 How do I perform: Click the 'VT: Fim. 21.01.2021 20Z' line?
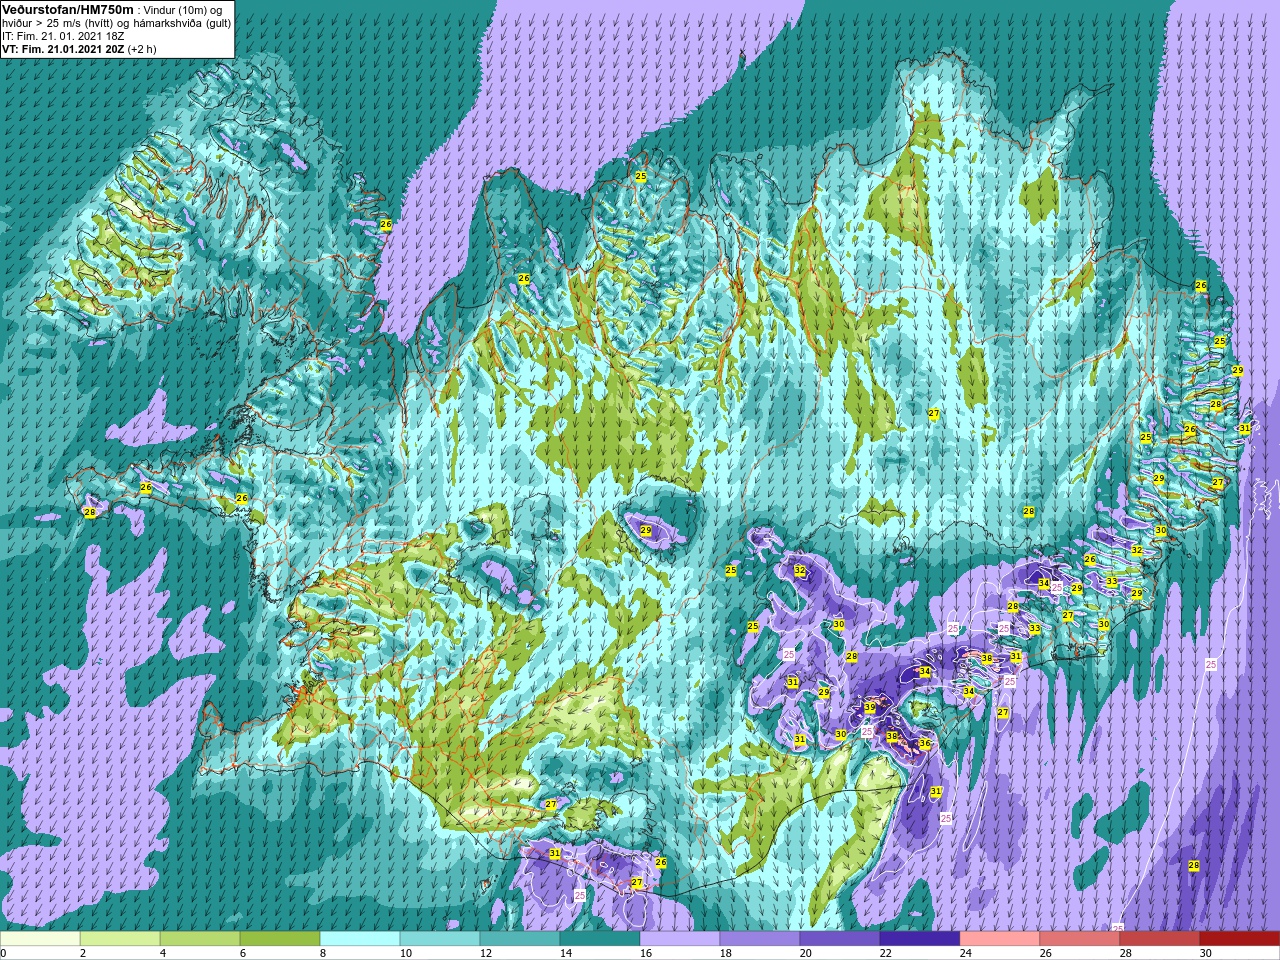pos(63,48)
